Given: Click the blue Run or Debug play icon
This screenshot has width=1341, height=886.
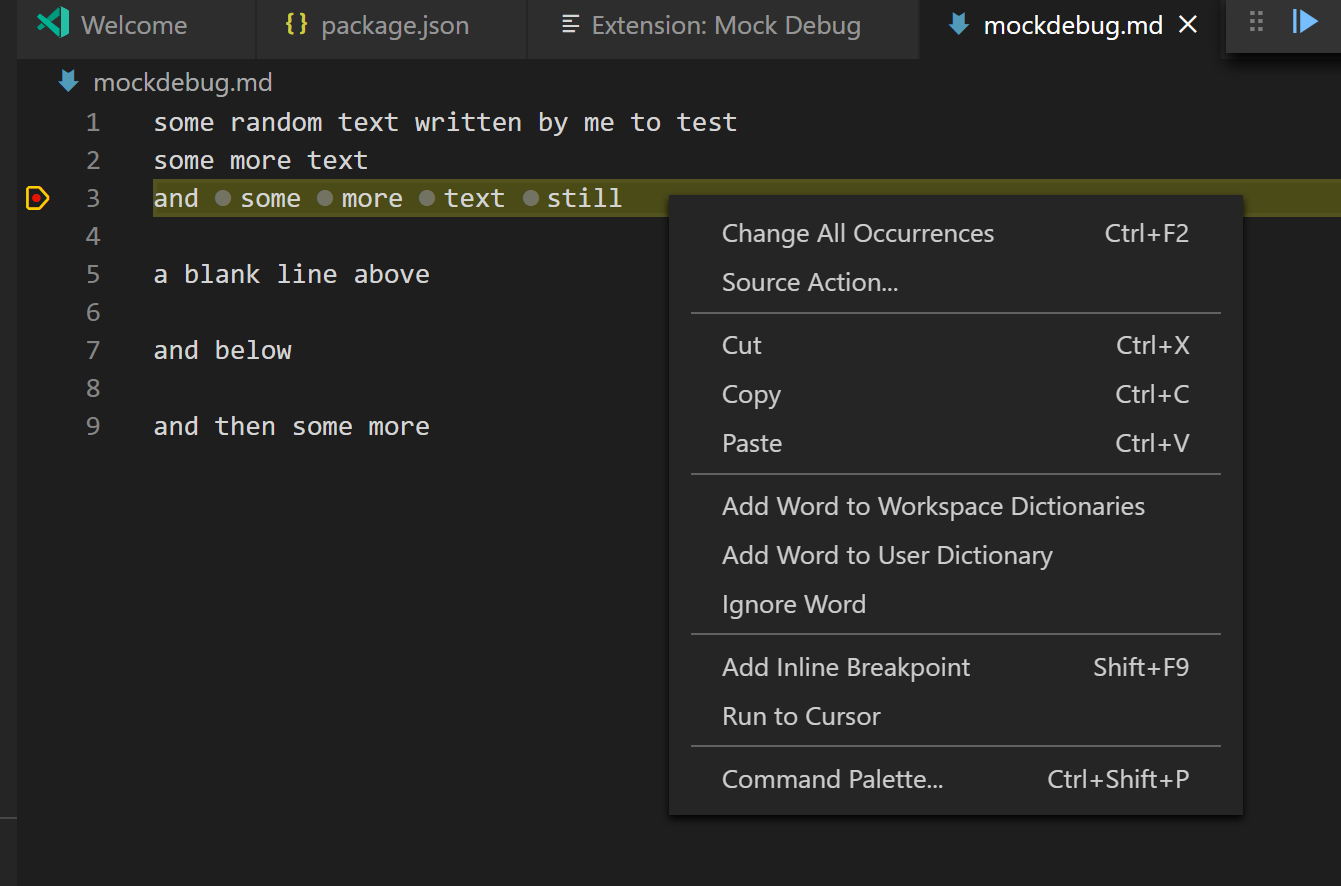Looking at the screenshot, I should click(x=1306, y=22).
